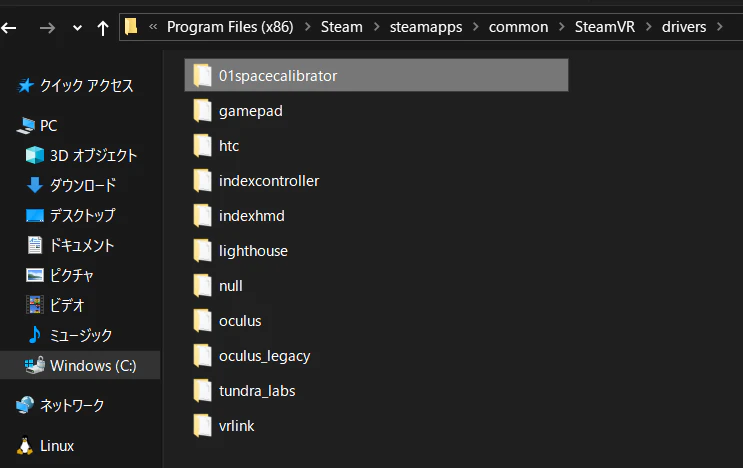The image size is (743, 468).
Task: Open ドキュメント in sidebar
Action: tap(82, 245)
